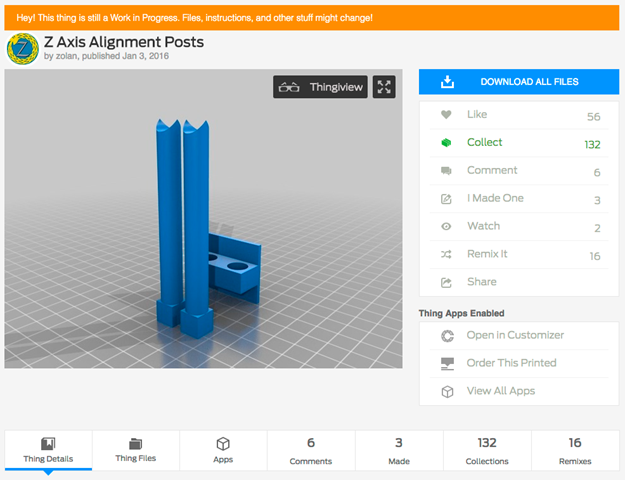Download all files button
625x480 pixels.
[519, 82]
